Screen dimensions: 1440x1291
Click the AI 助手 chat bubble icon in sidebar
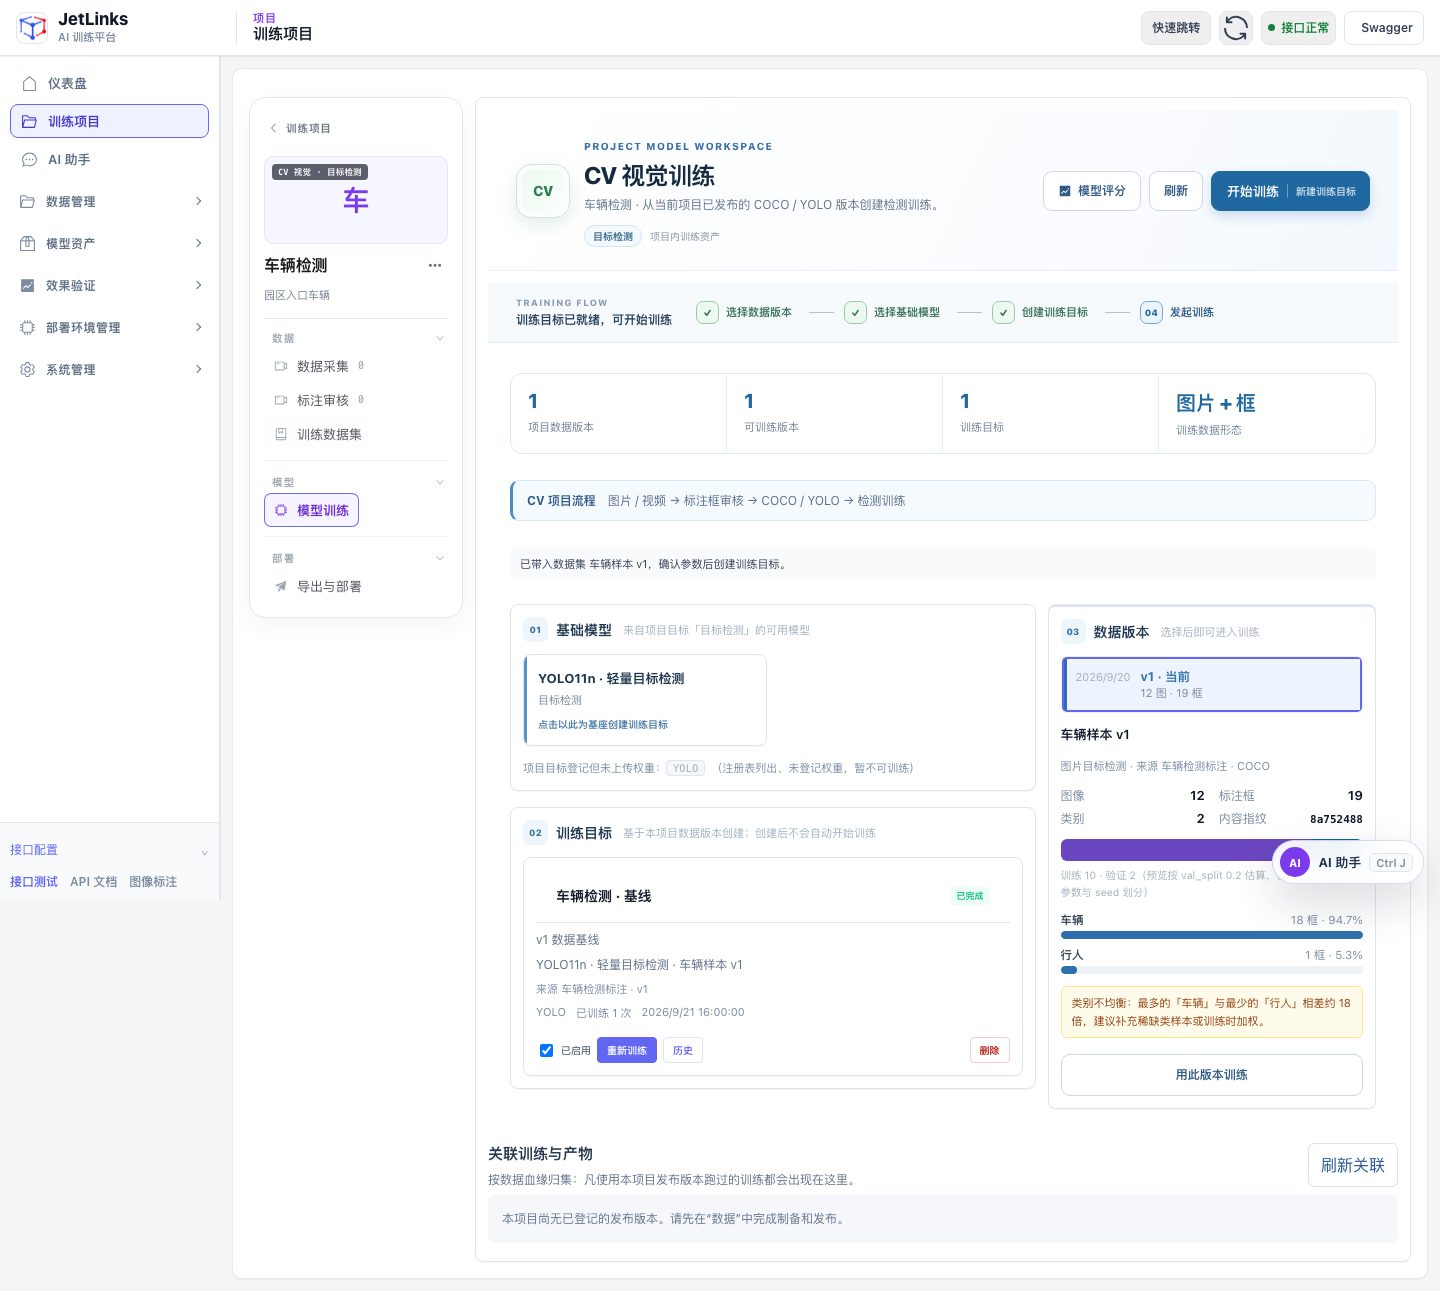[29, 160]
